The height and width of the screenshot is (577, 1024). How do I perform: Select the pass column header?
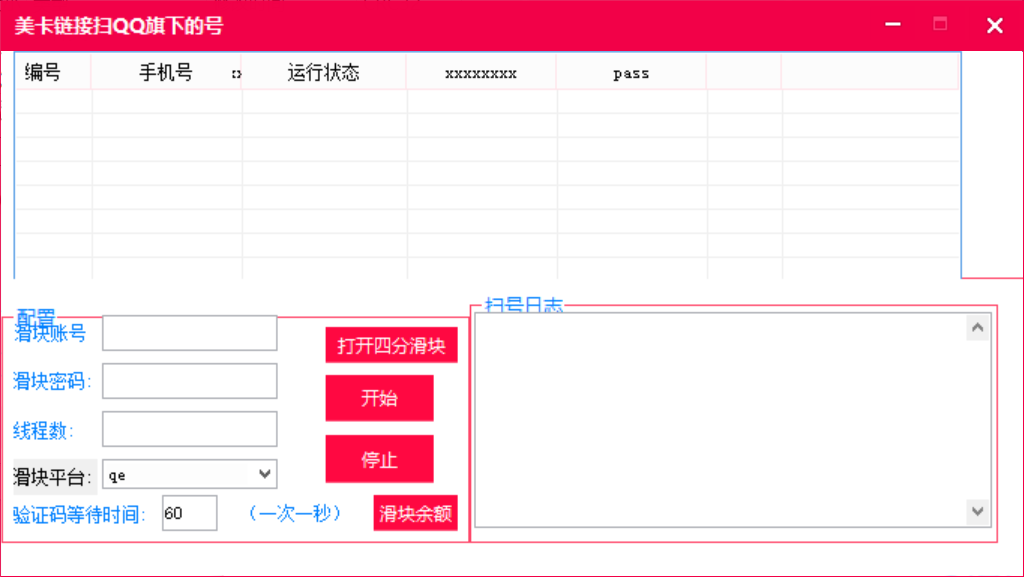630,71
